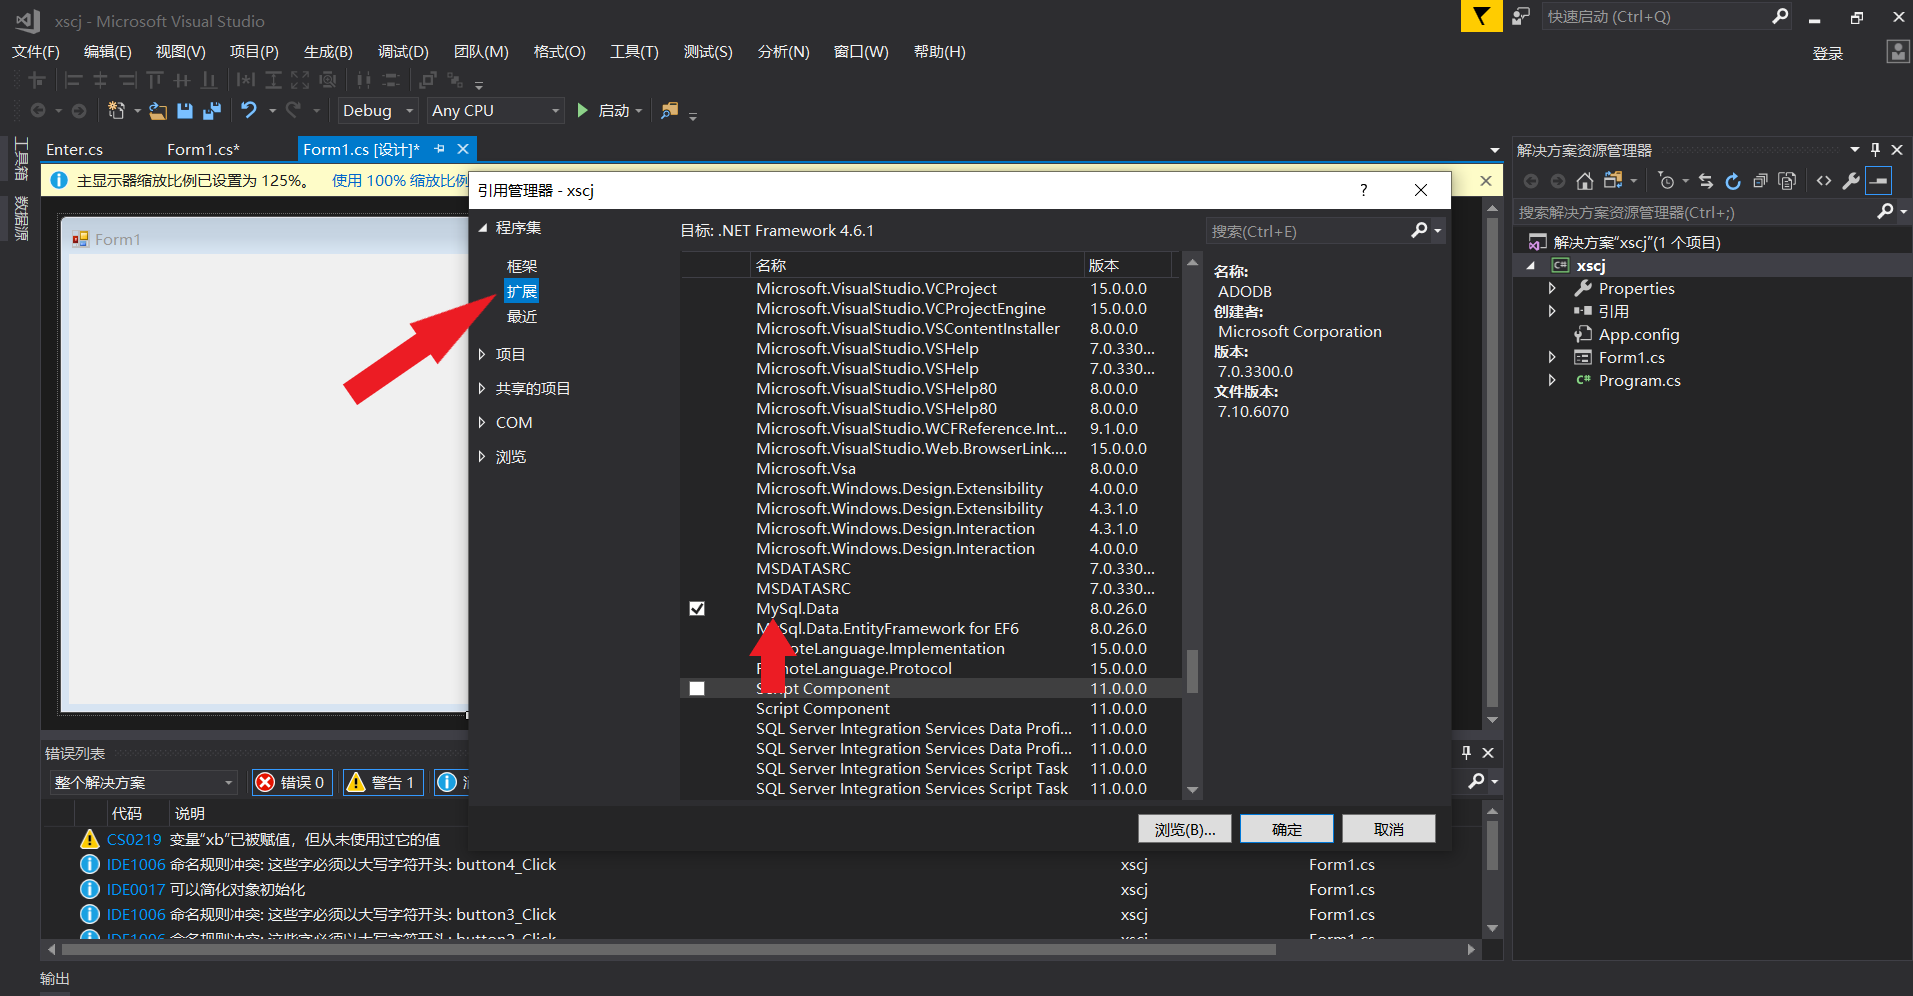Uncheck the MySql.Data reference checkbox
The width and height of the screenshot is (1913, 996).
coord(697,609)
